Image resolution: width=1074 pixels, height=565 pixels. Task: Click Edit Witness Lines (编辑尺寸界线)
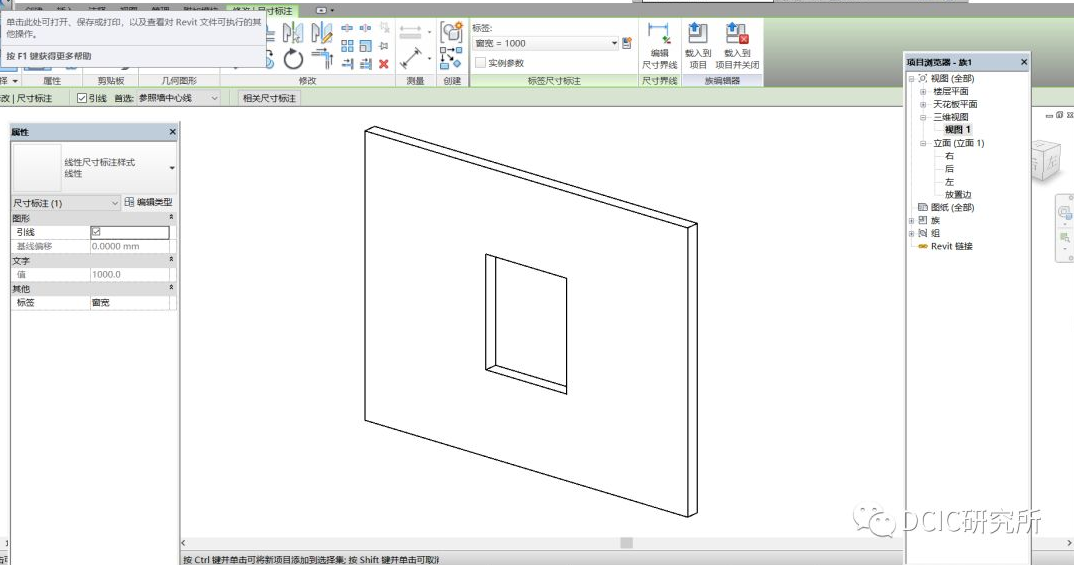click(x=659, y=46)
